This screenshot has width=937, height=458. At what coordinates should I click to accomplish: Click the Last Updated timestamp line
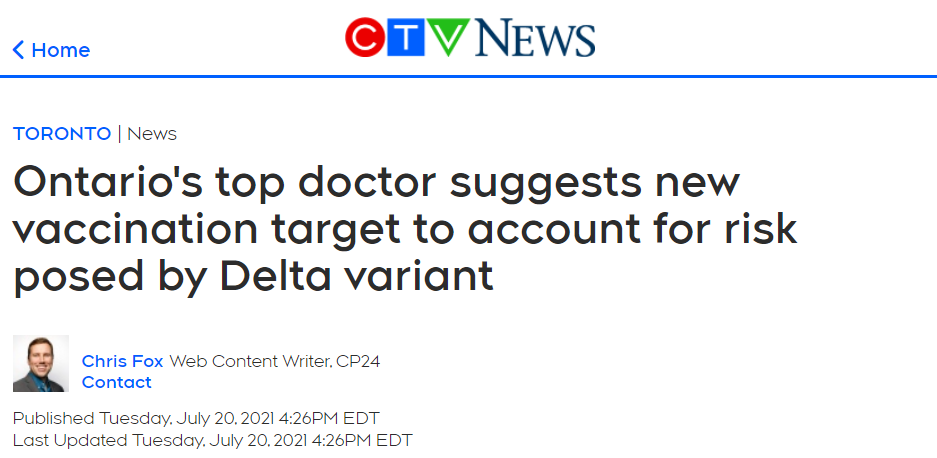tap(213, 441)
